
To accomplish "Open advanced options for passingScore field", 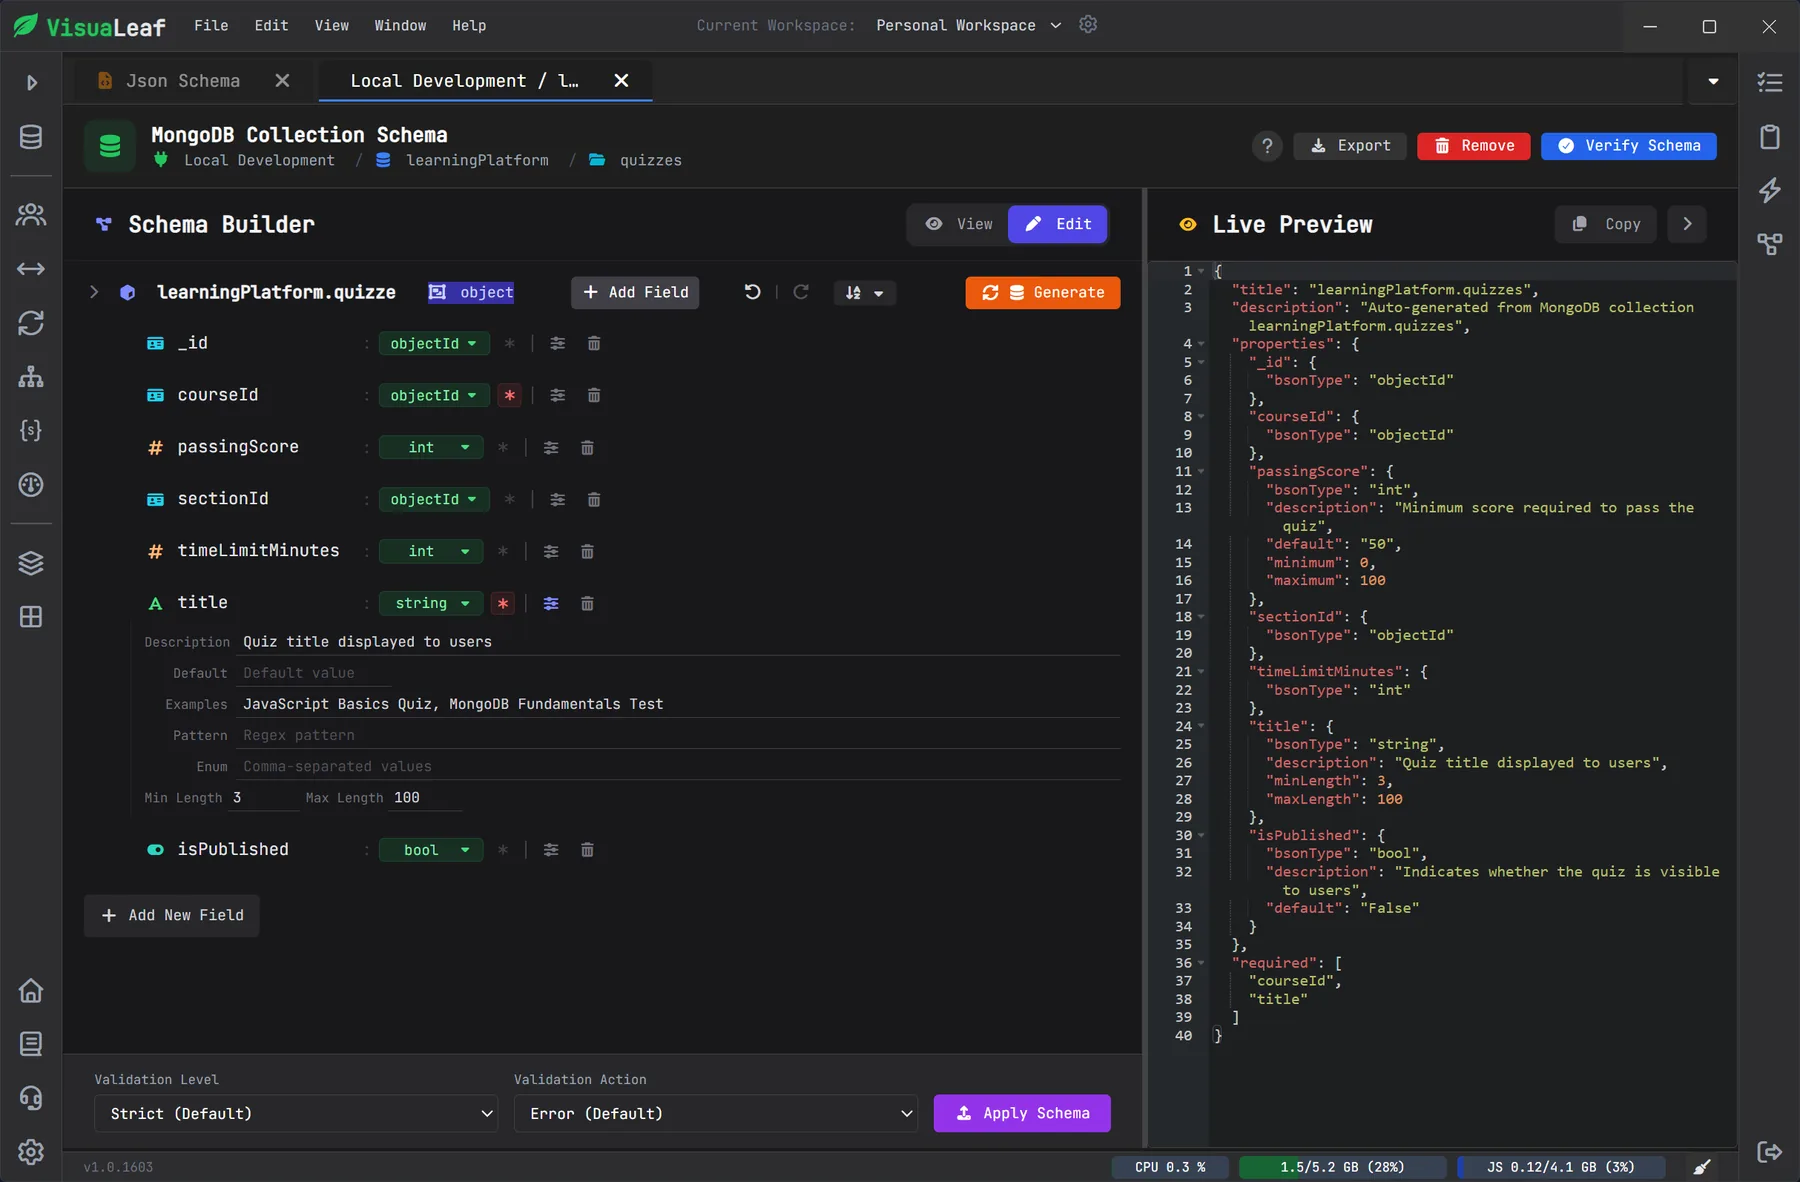I will [551, 447].
